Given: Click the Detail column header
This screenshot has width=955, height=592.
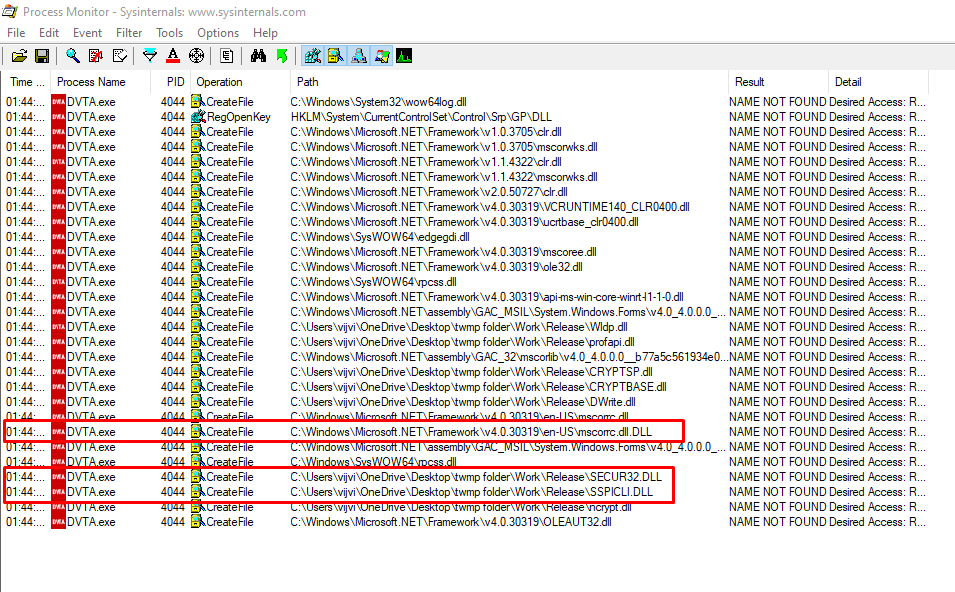Looking at the screenshot, I should [878, 82].
